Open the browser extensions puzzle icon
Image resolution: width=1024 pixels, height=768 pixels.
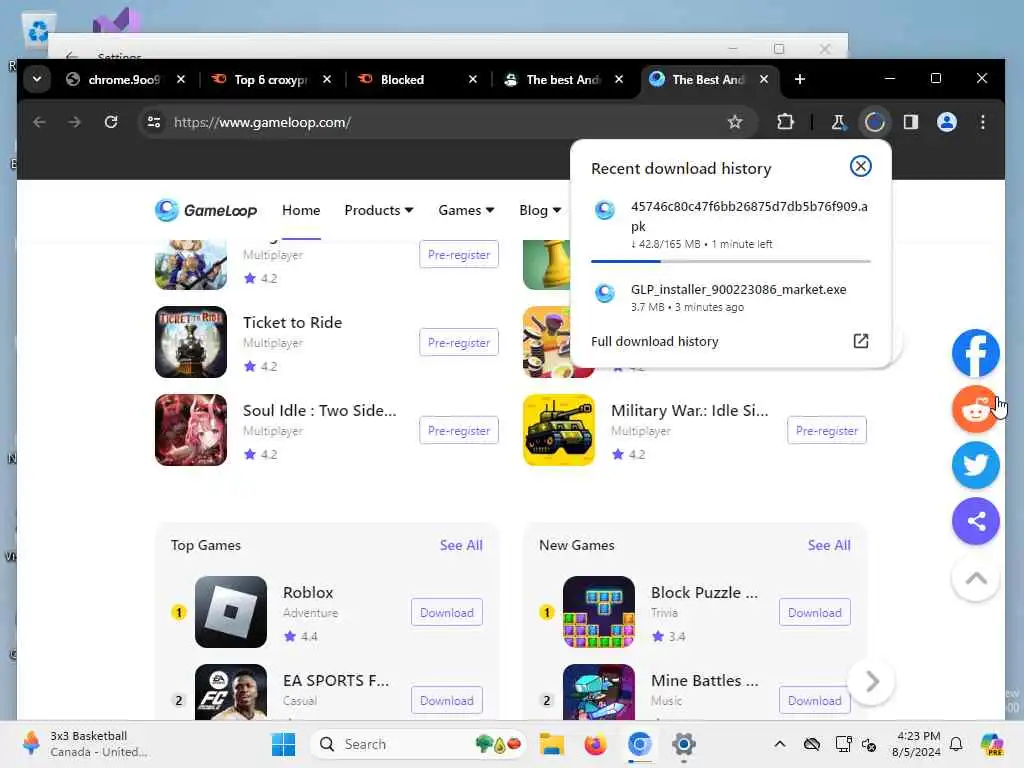coord(786,122)
